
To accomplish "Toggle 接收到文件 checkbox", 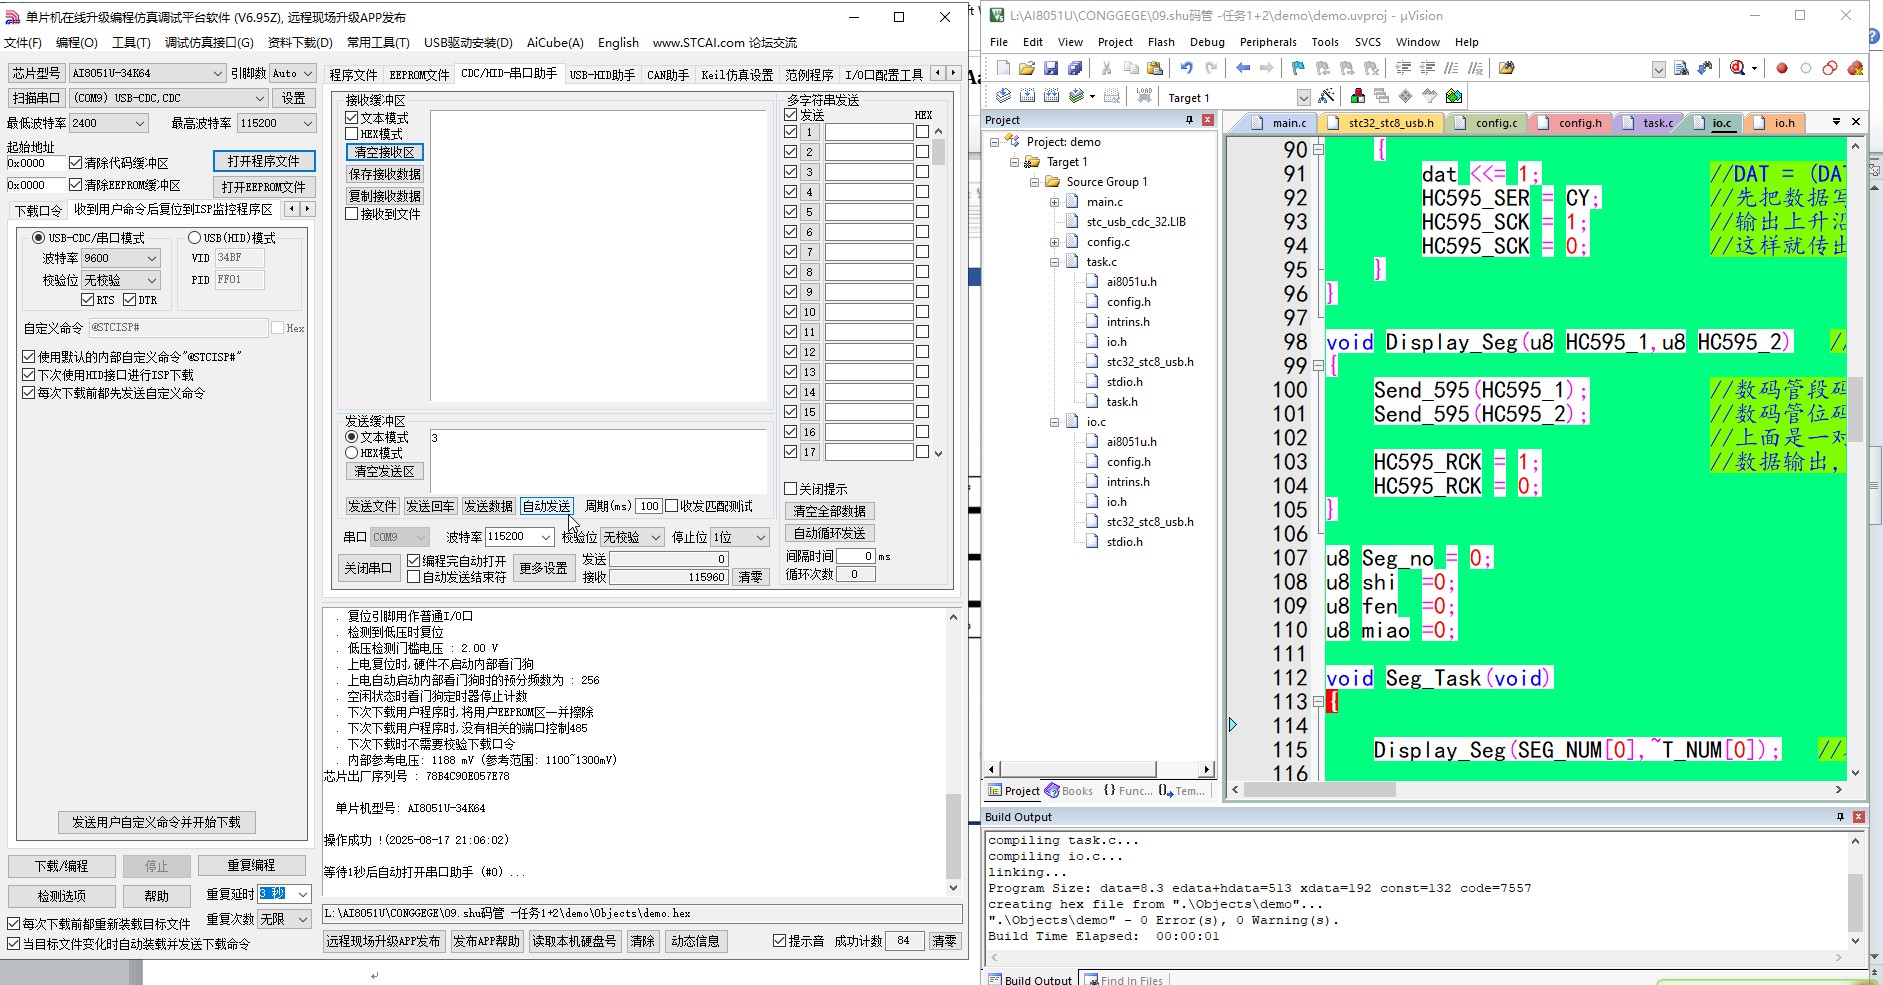I will click(x=352, y=214).
